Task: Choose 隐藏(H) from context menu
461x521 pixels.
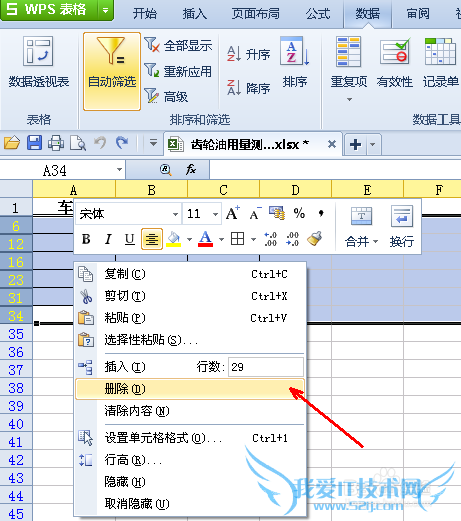Action: point(190,482)
